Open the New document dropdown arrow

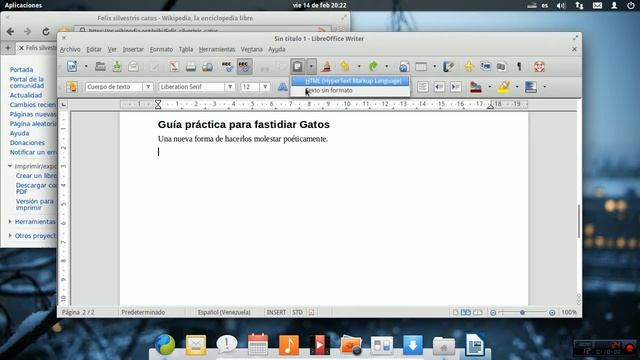coord(86,67)
